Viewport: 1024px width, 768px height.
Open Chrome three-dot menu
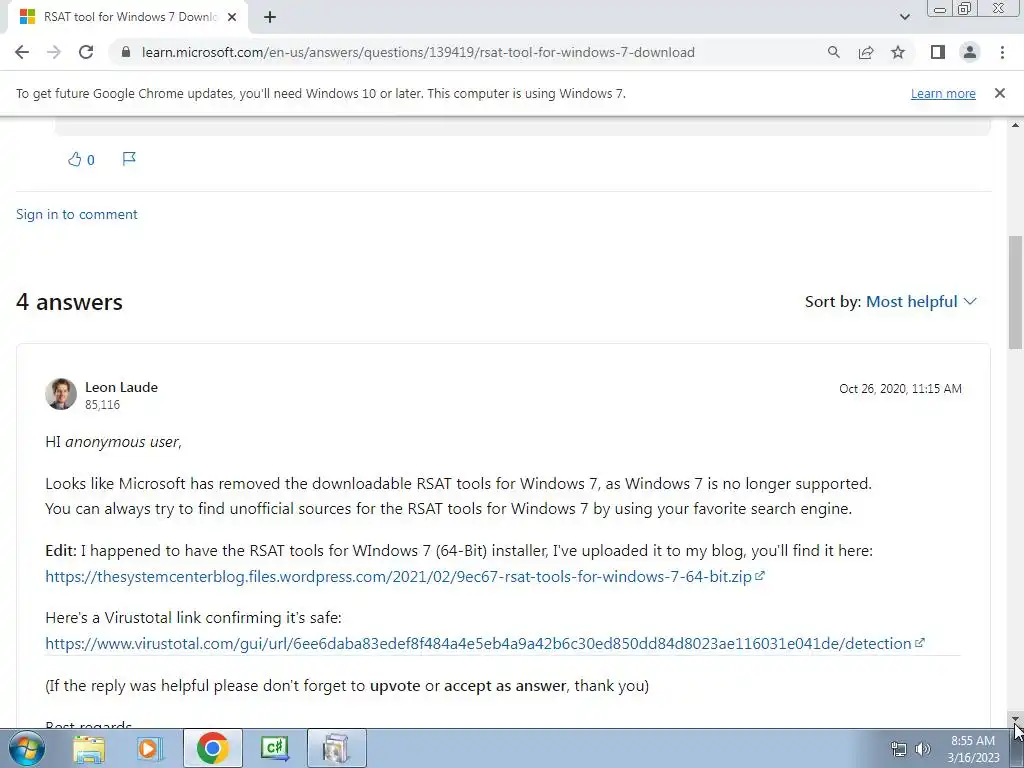click(1002, 52)
